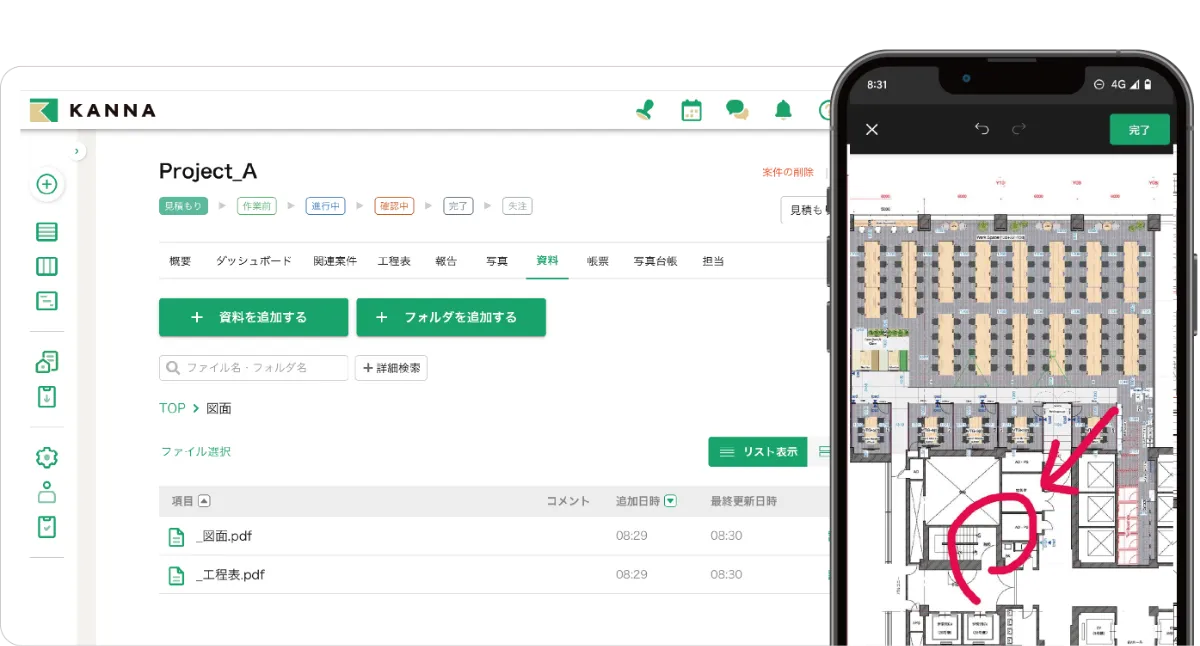Open 詳細検索 advanced search
1200x646 pixels.
(x=391, y=368)
